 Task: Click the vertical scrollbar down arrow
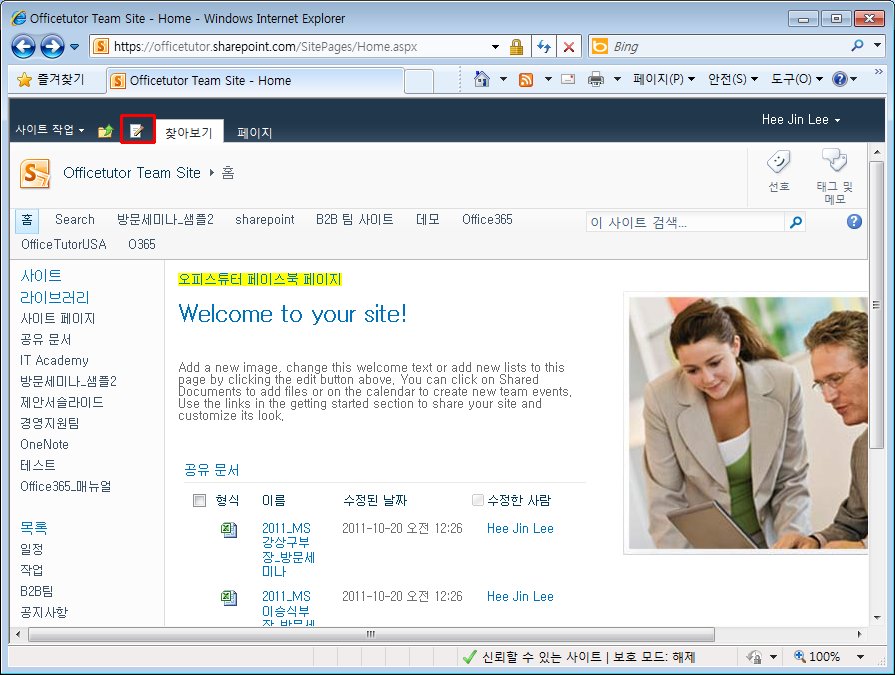coord(877,617)
